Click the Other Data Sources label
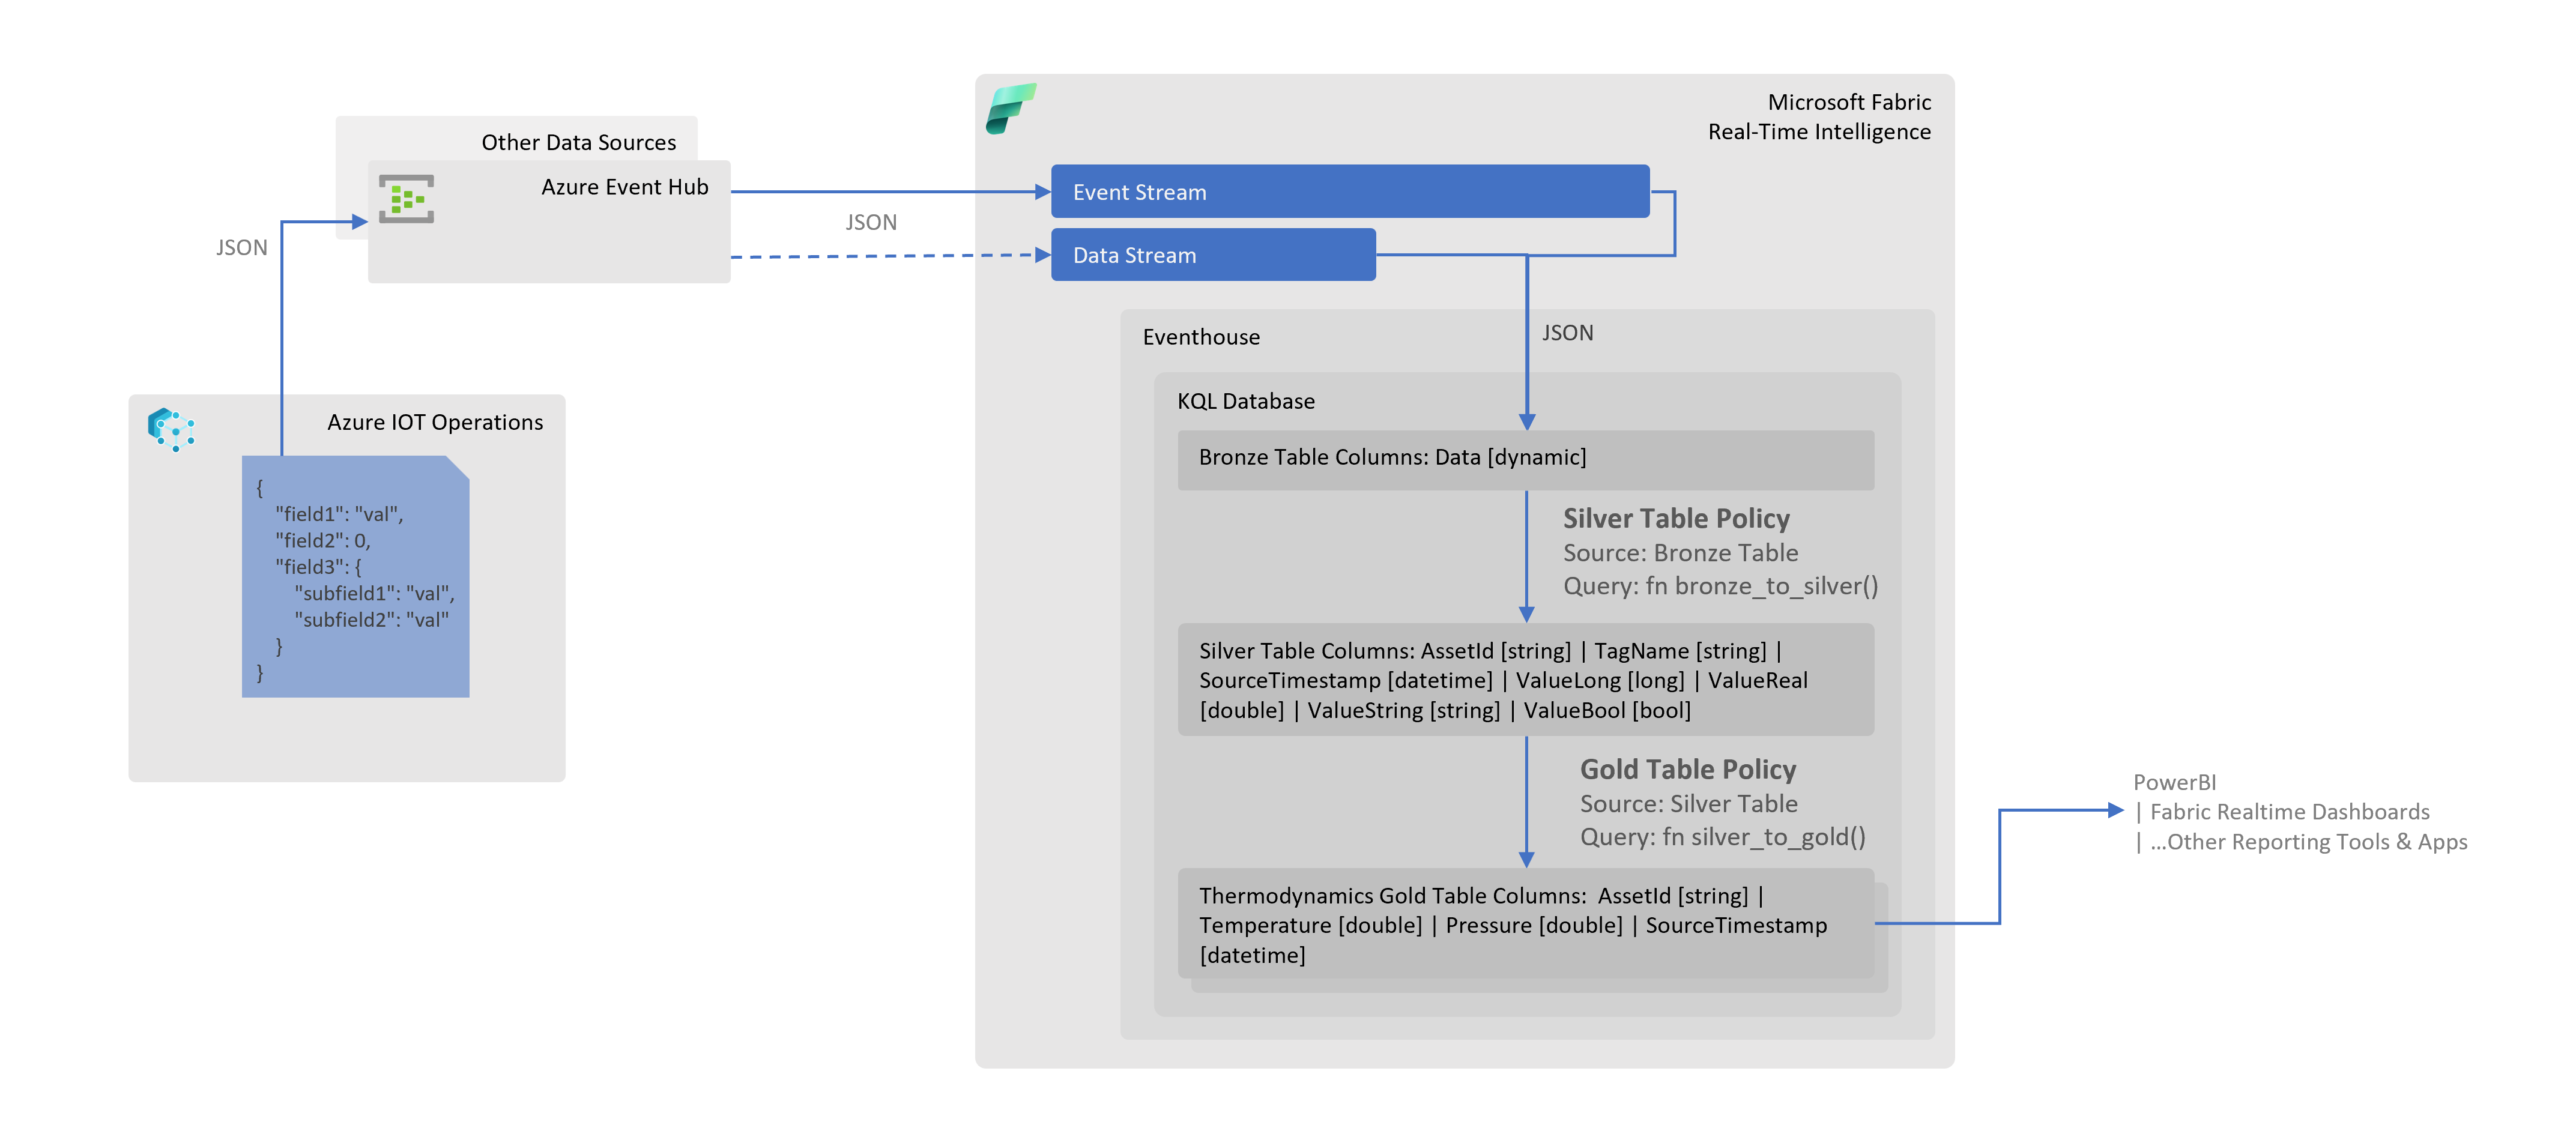The image size is (2576, 1125). pos(578,142)
